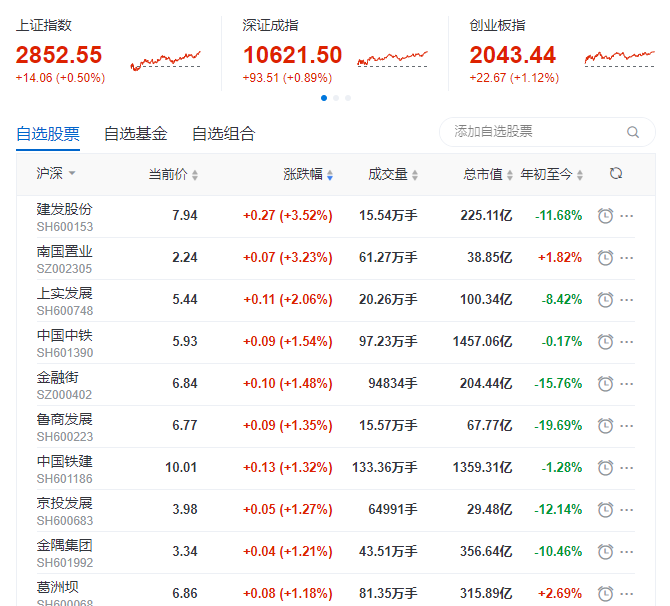Open stock 京投发展 SH600683
This screenshot has width=670, height=606.
65,511
